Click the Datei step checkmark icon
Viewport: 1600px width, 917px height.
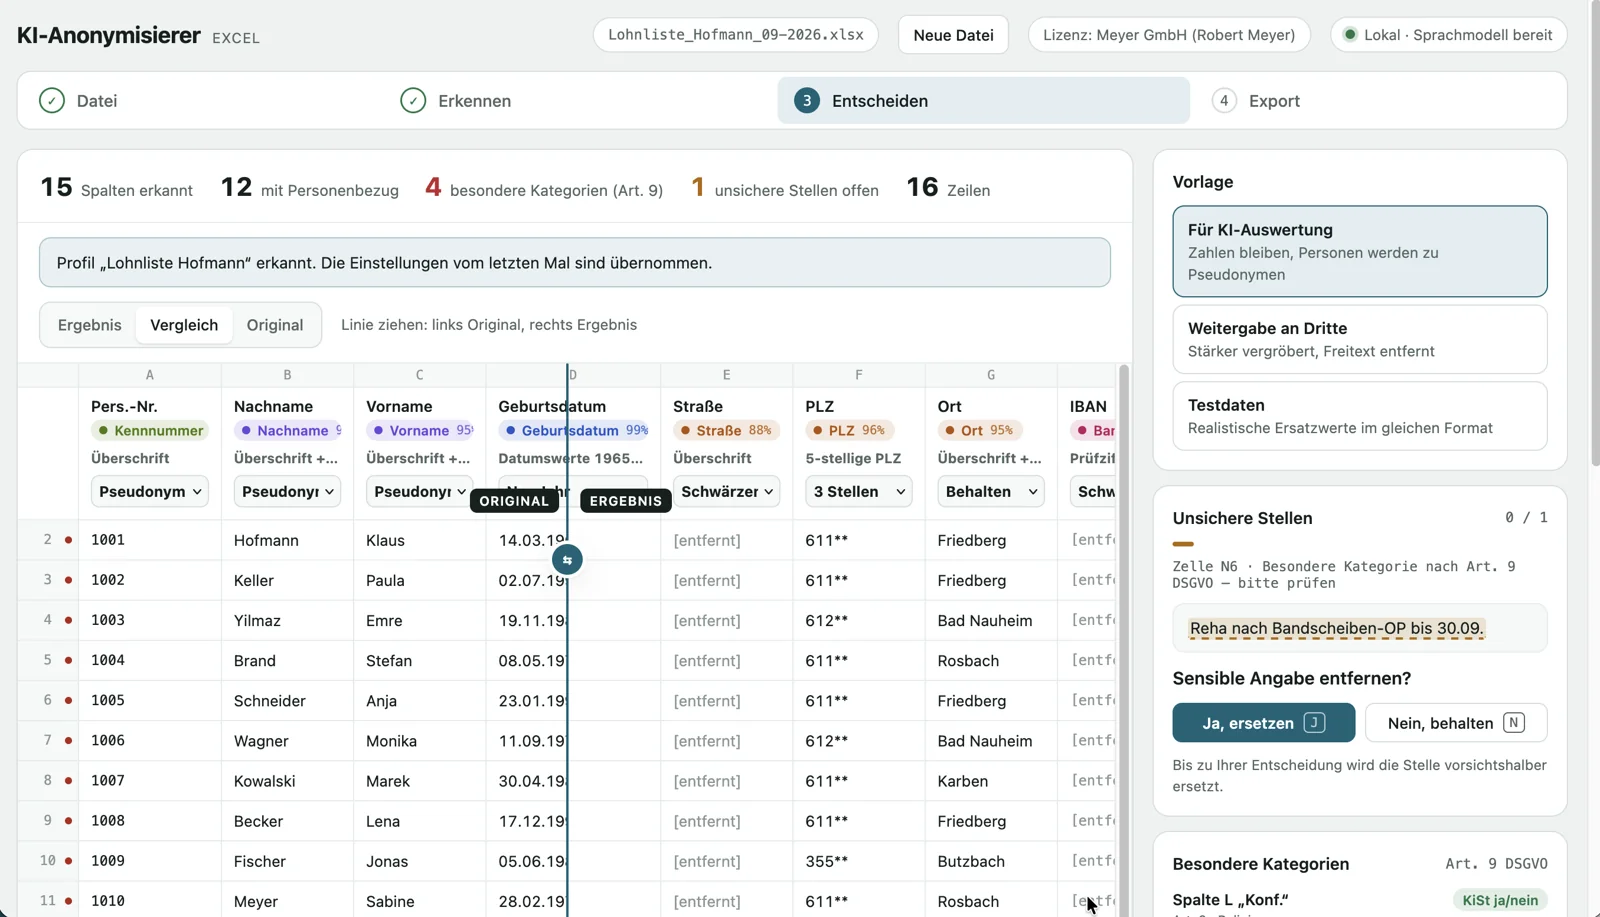52,101
